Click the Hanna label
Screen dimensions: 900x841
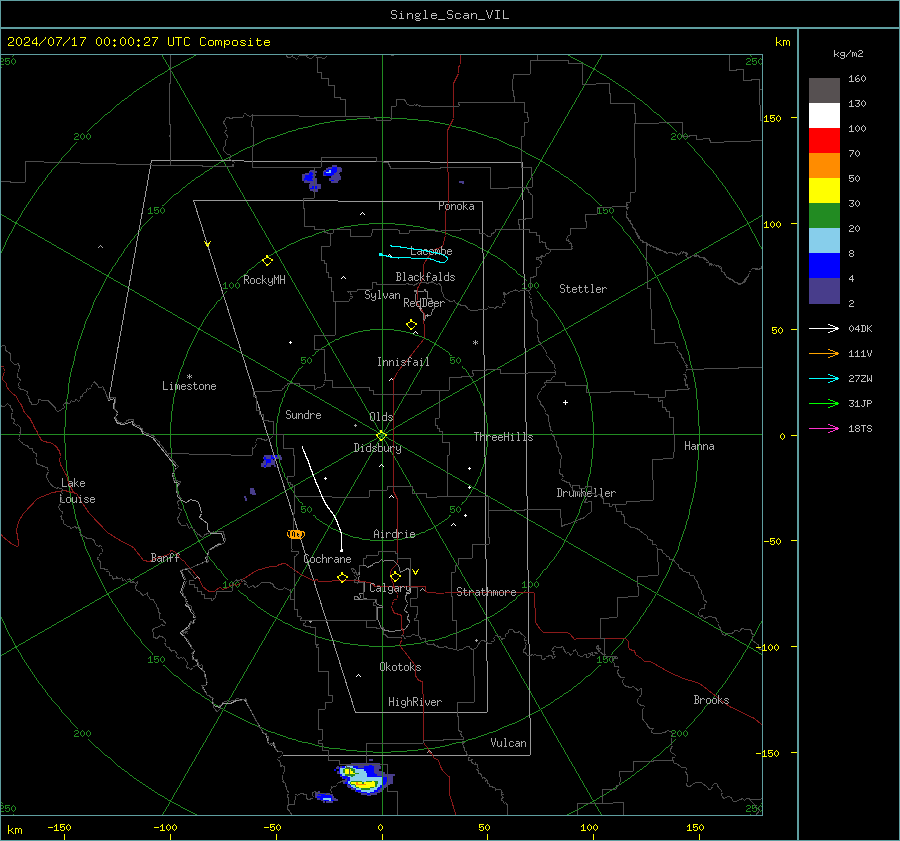point(699,446)
